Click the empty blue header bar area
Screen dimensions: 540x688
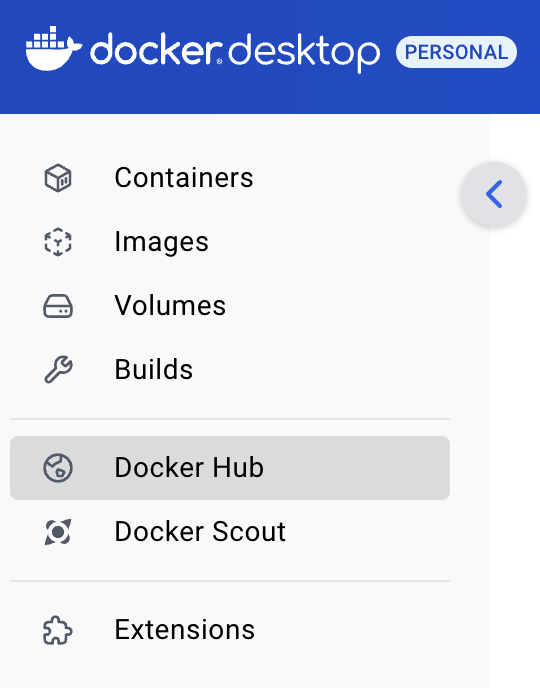[x=270, y=94]
